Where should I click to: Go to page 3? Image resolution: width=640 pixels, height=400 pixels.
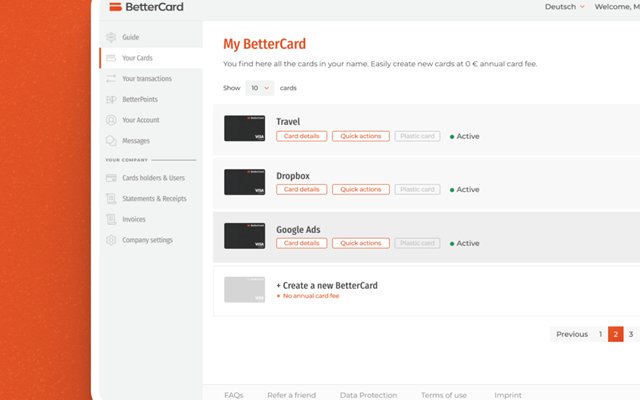click(631, 334)
